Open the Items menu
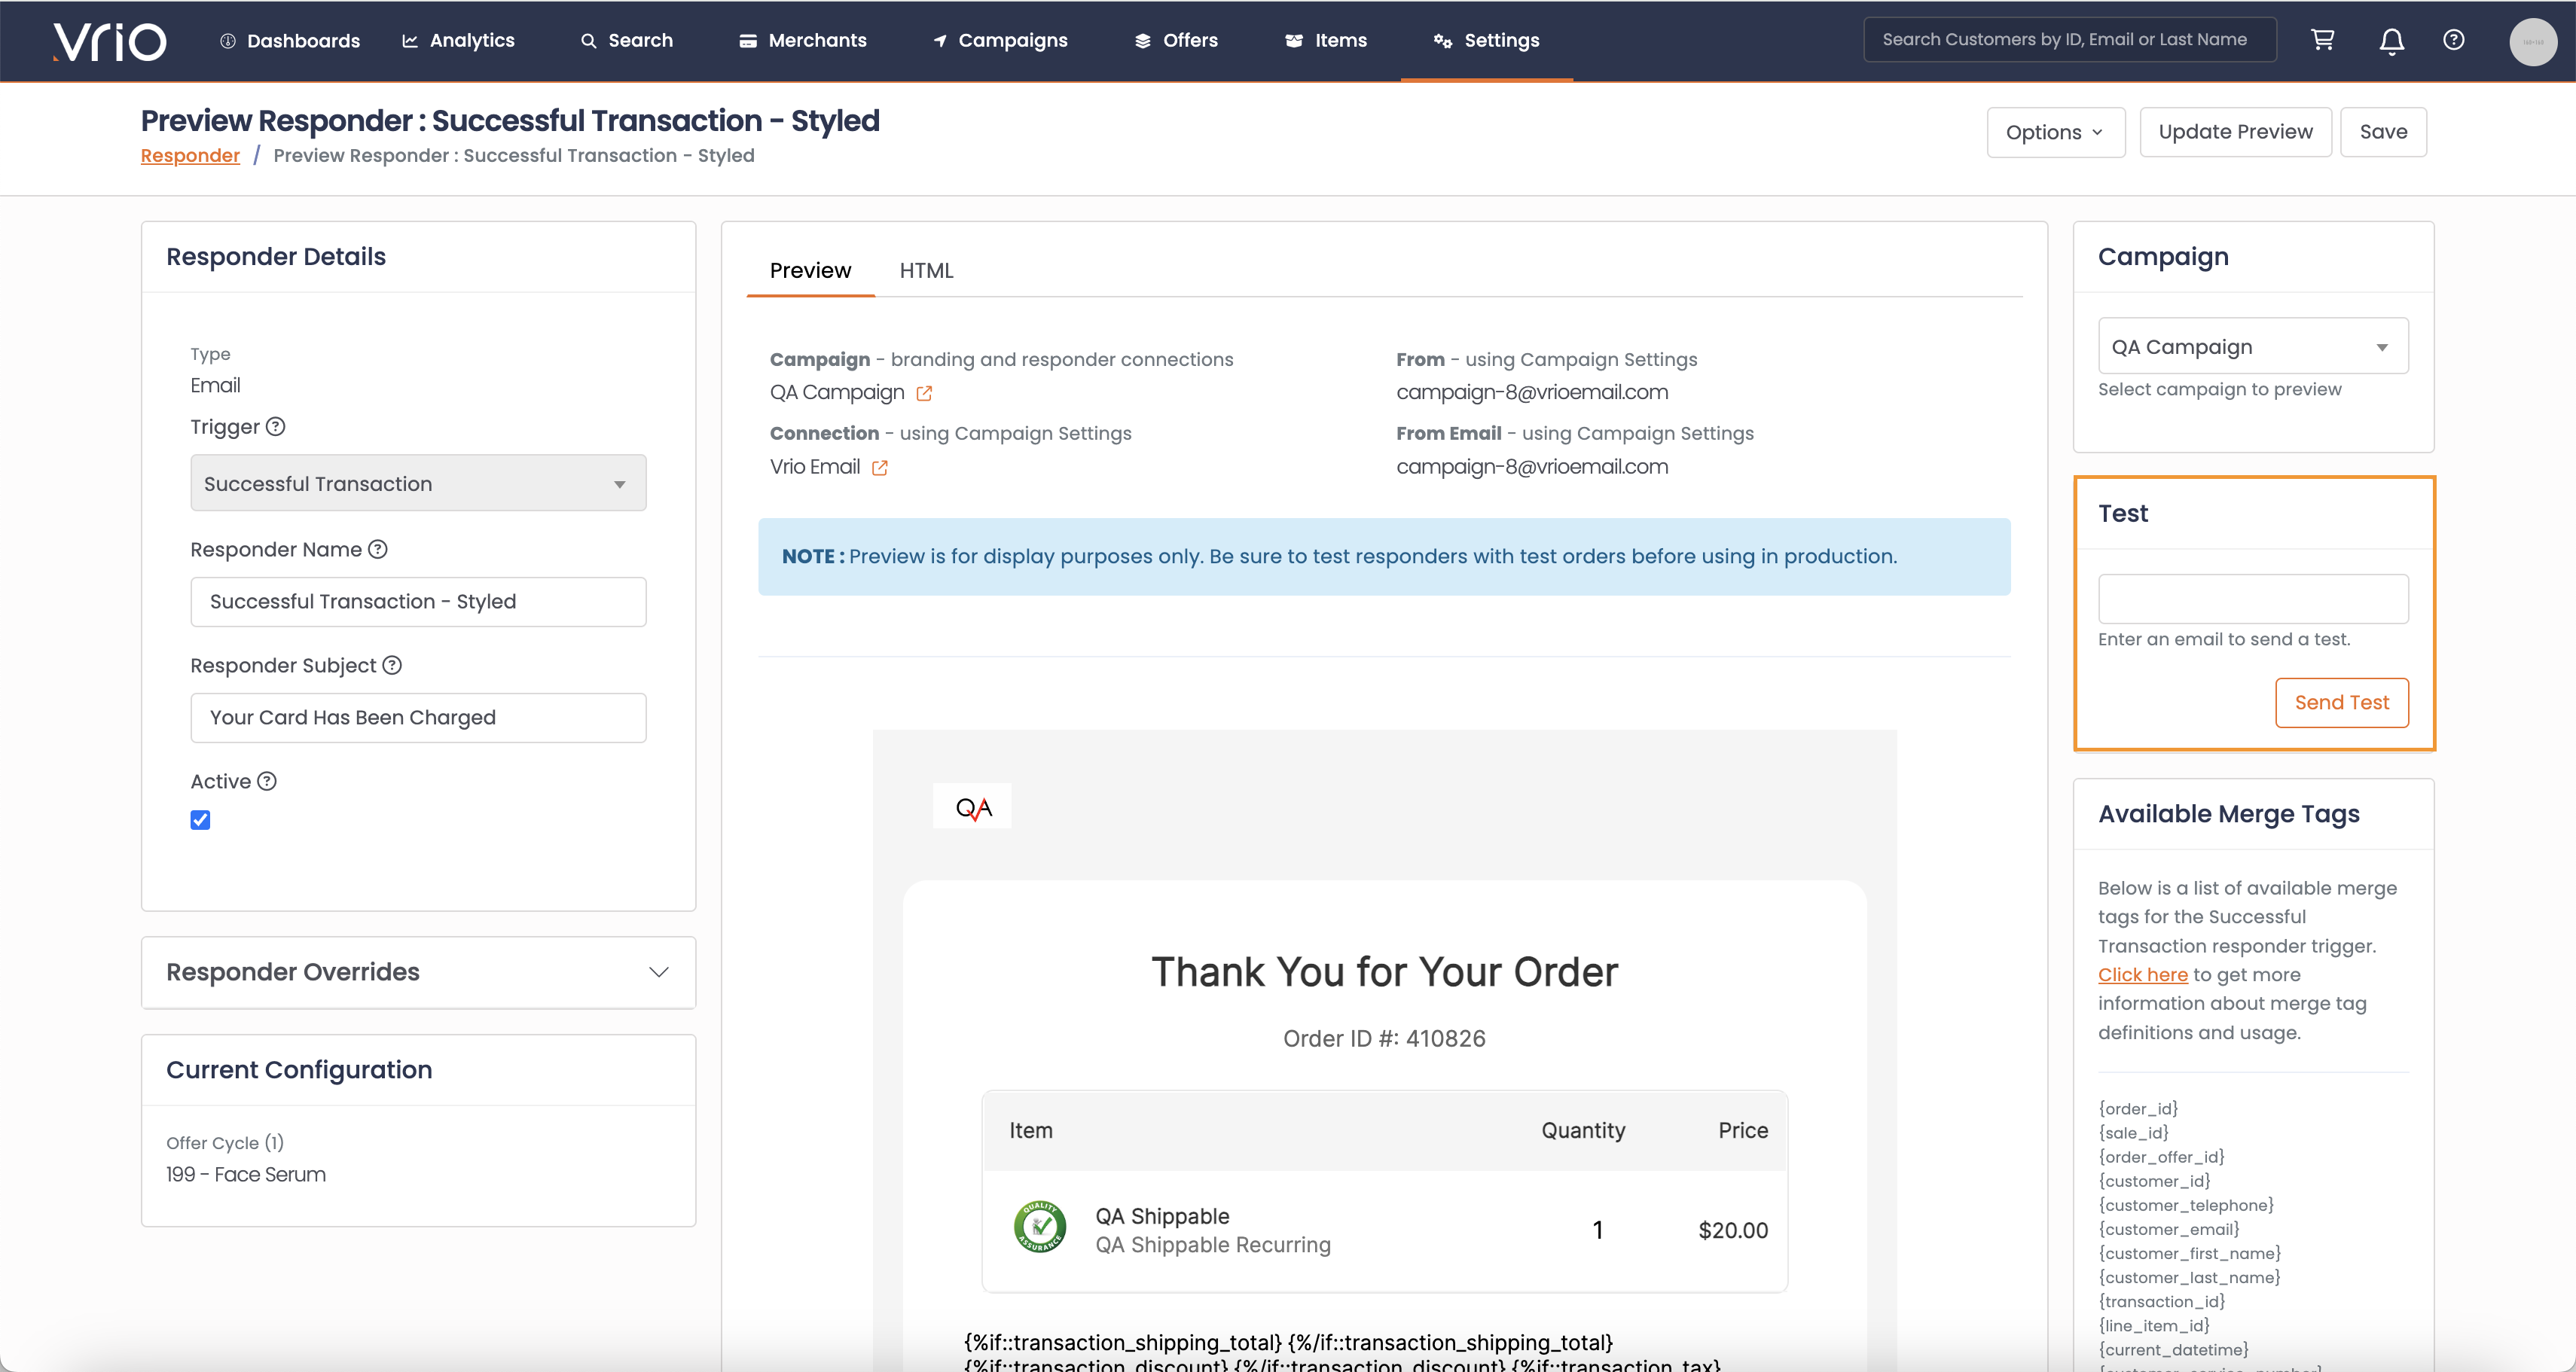 coord(1326,41)
